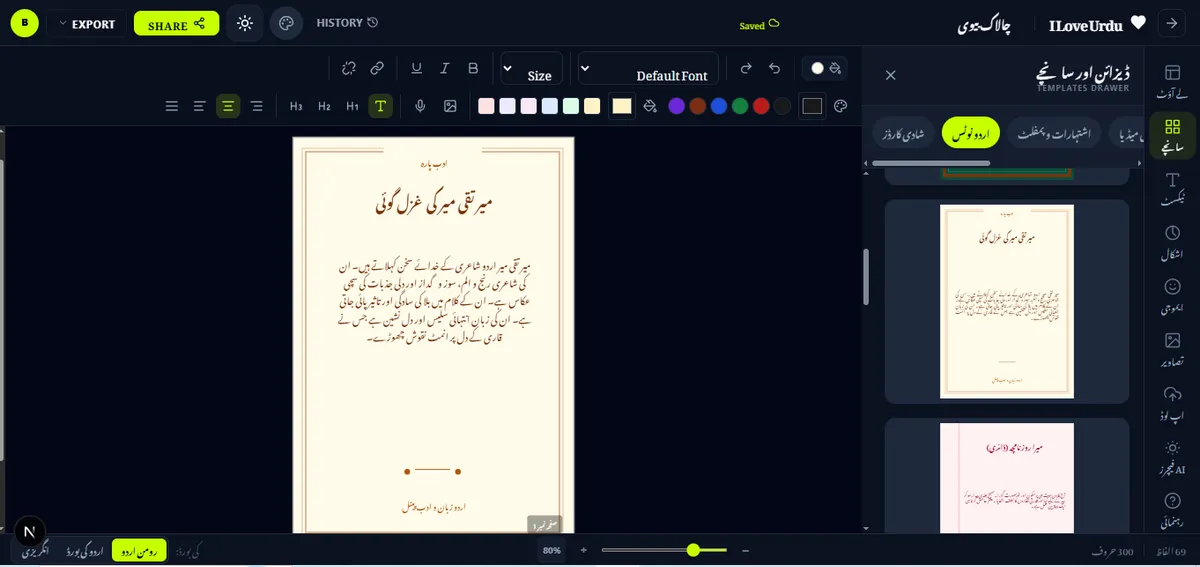
Task: Click the SHARE button
Action: click(x=176, y=24)
